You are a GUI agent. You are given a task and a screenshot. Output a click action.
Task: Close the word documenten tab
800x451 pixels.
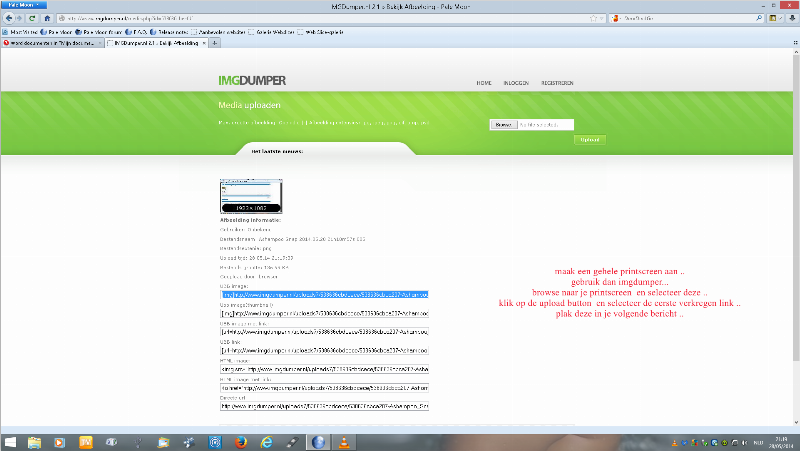tap(99, 43)
